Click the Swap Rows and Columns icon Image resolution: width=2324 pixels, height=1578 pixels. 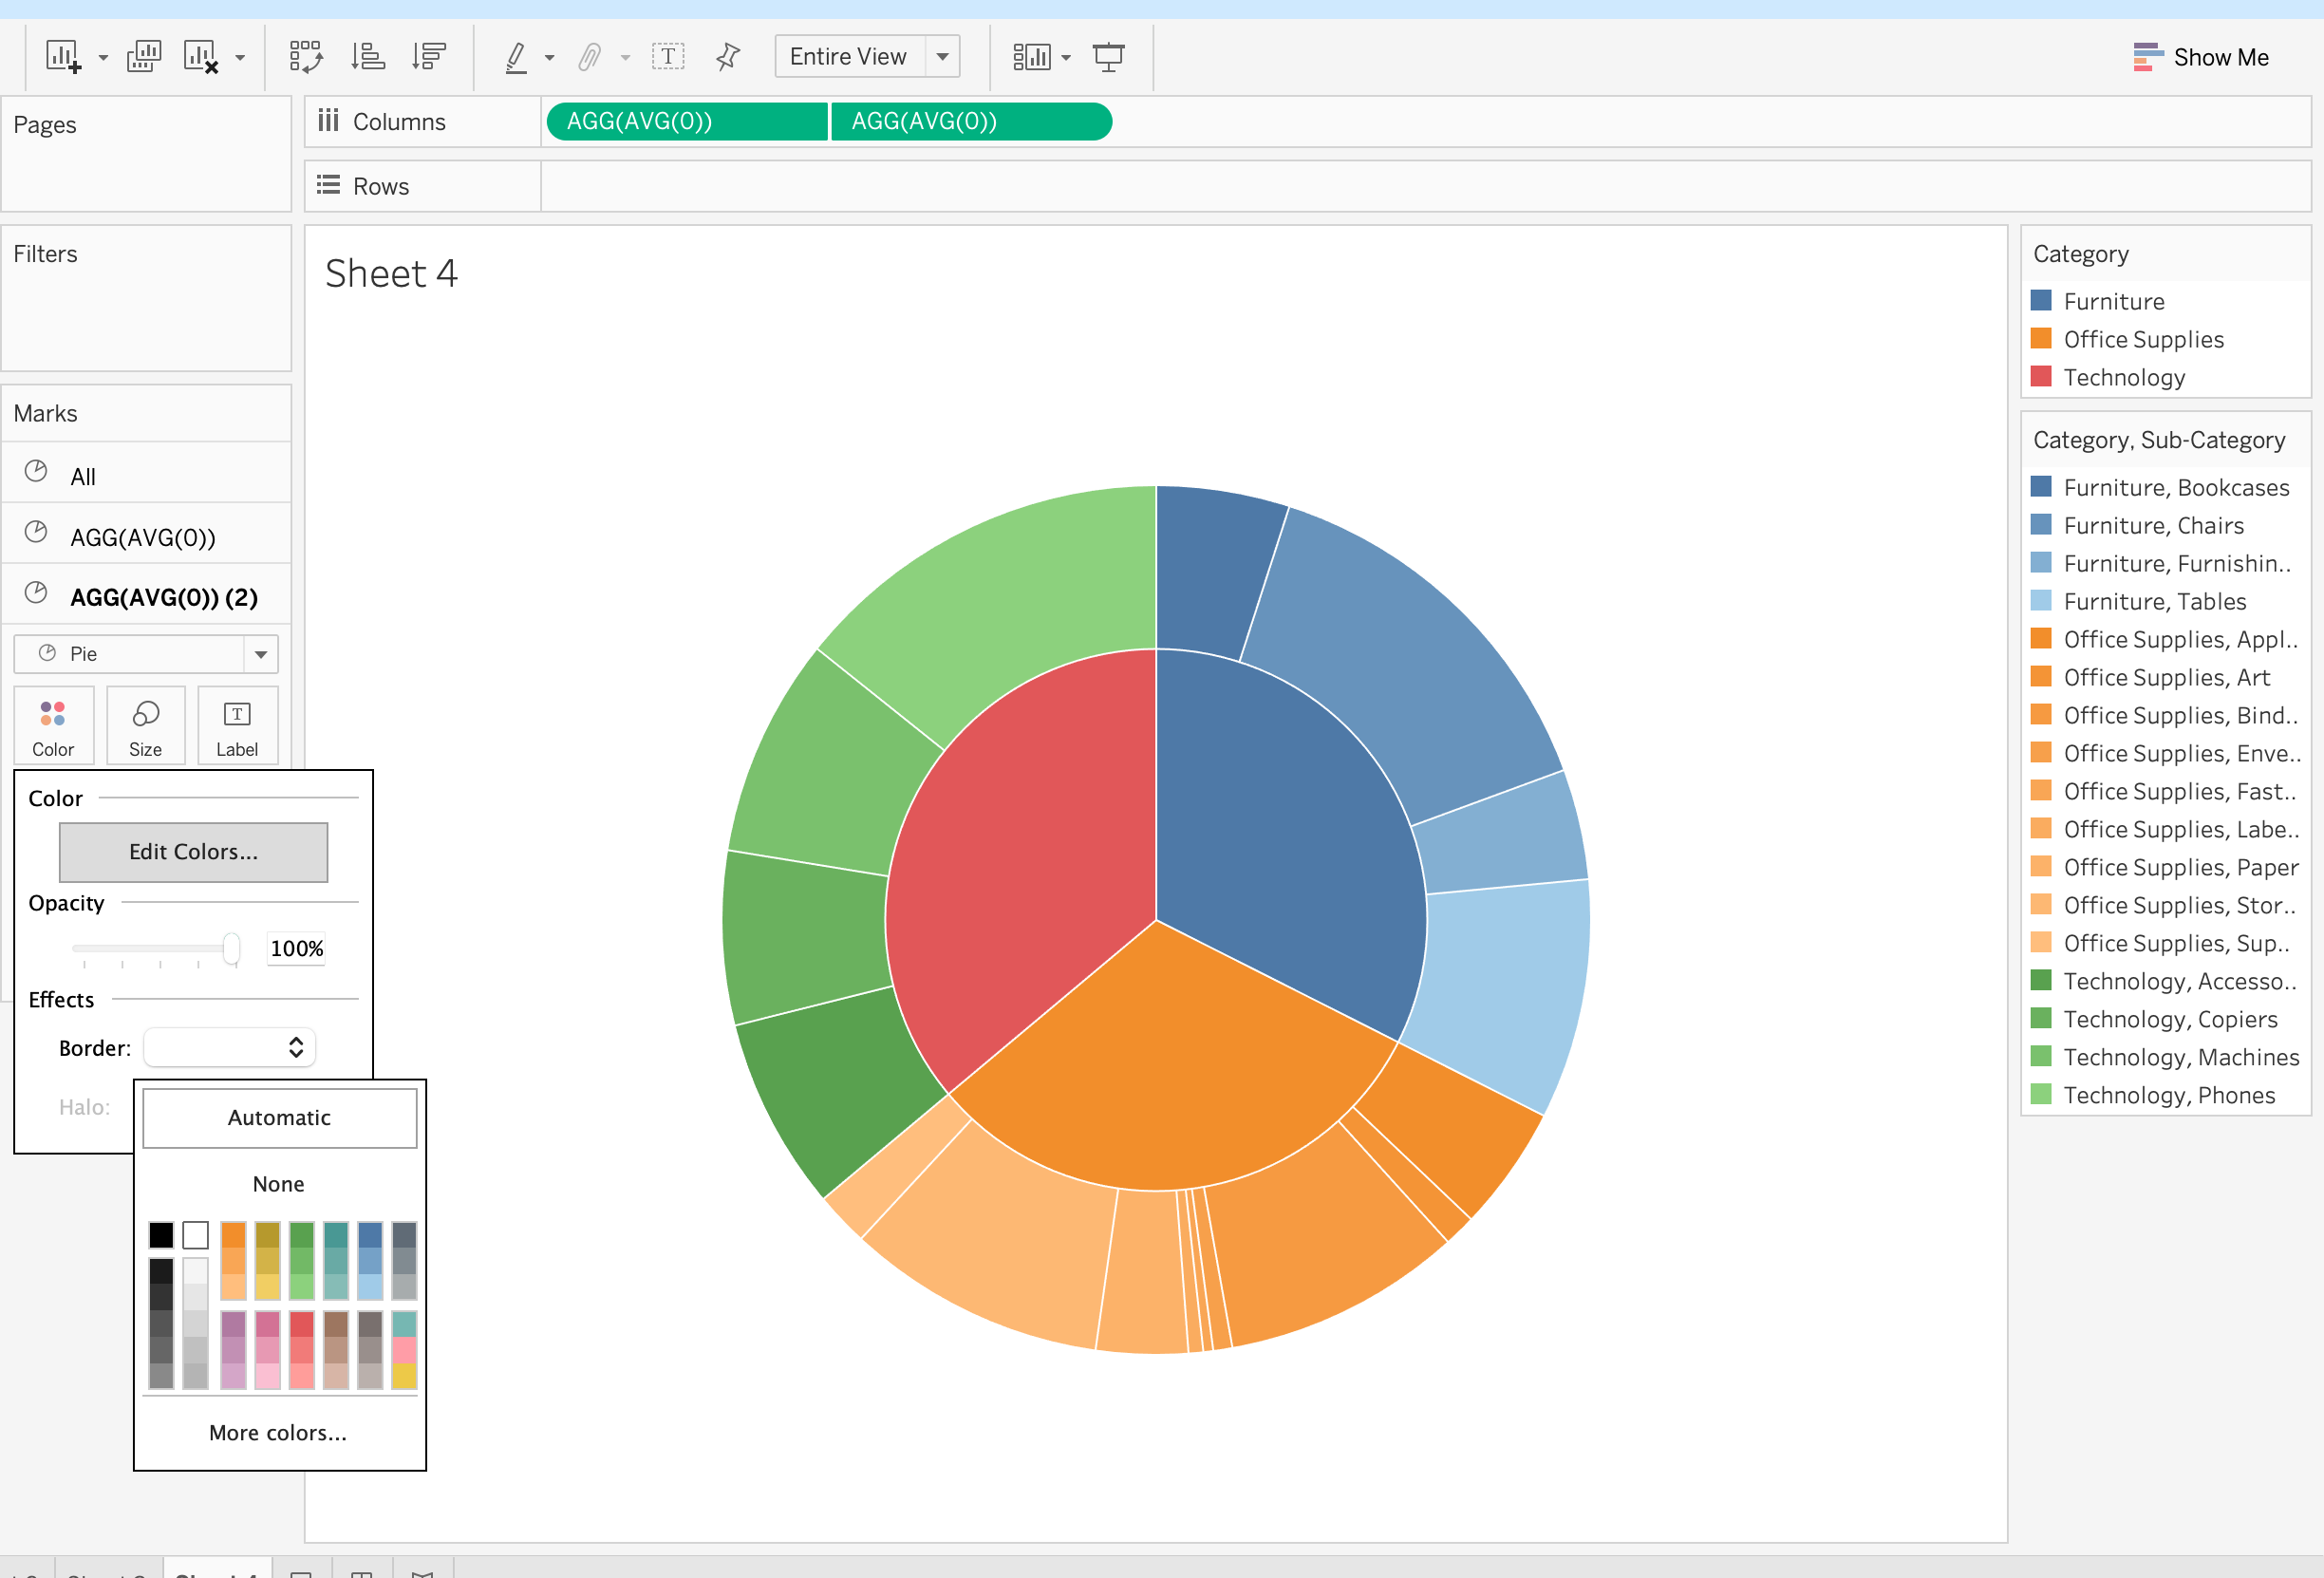point(306,57)
